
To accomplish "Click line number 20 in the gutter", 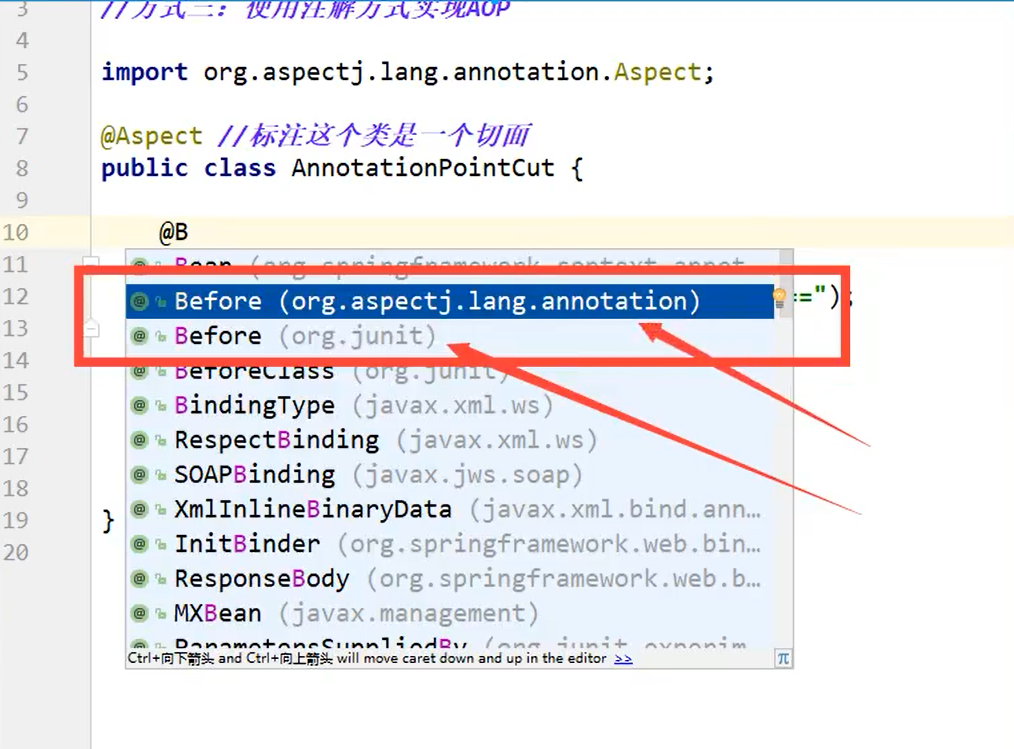I will pyautogui.click(x=16, y=552).
